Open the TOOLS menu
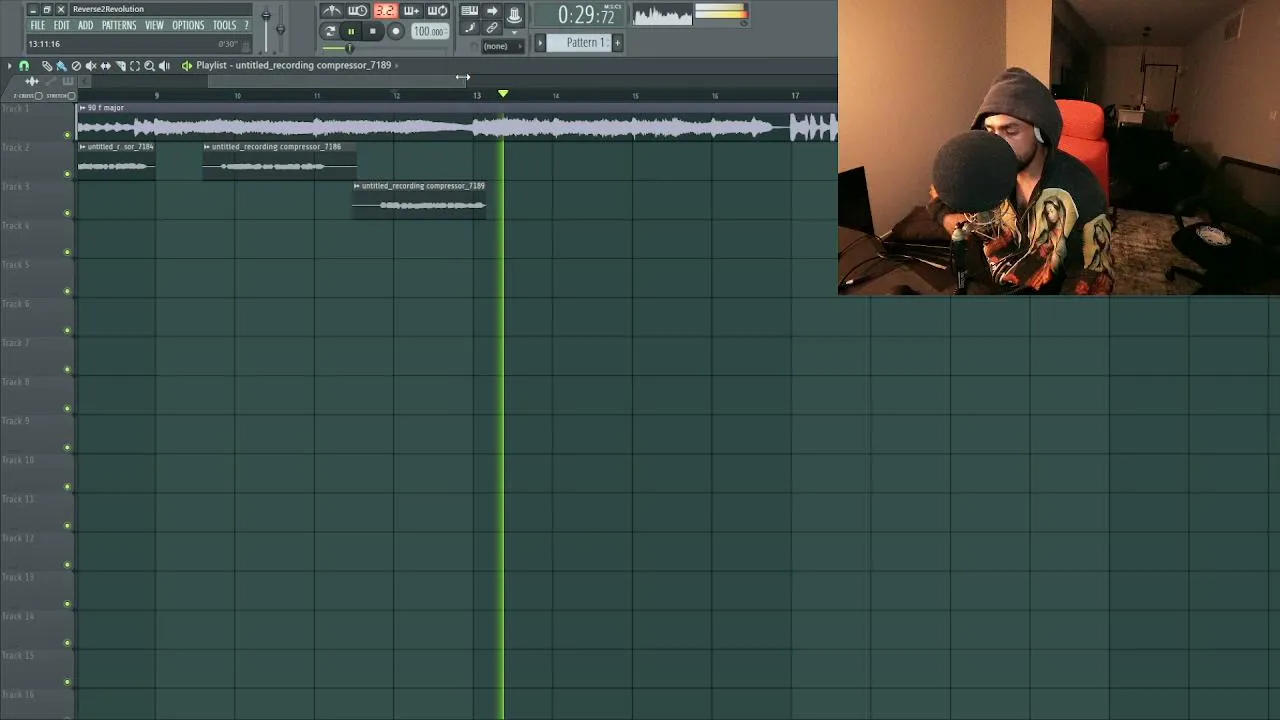 click(225, 25)
